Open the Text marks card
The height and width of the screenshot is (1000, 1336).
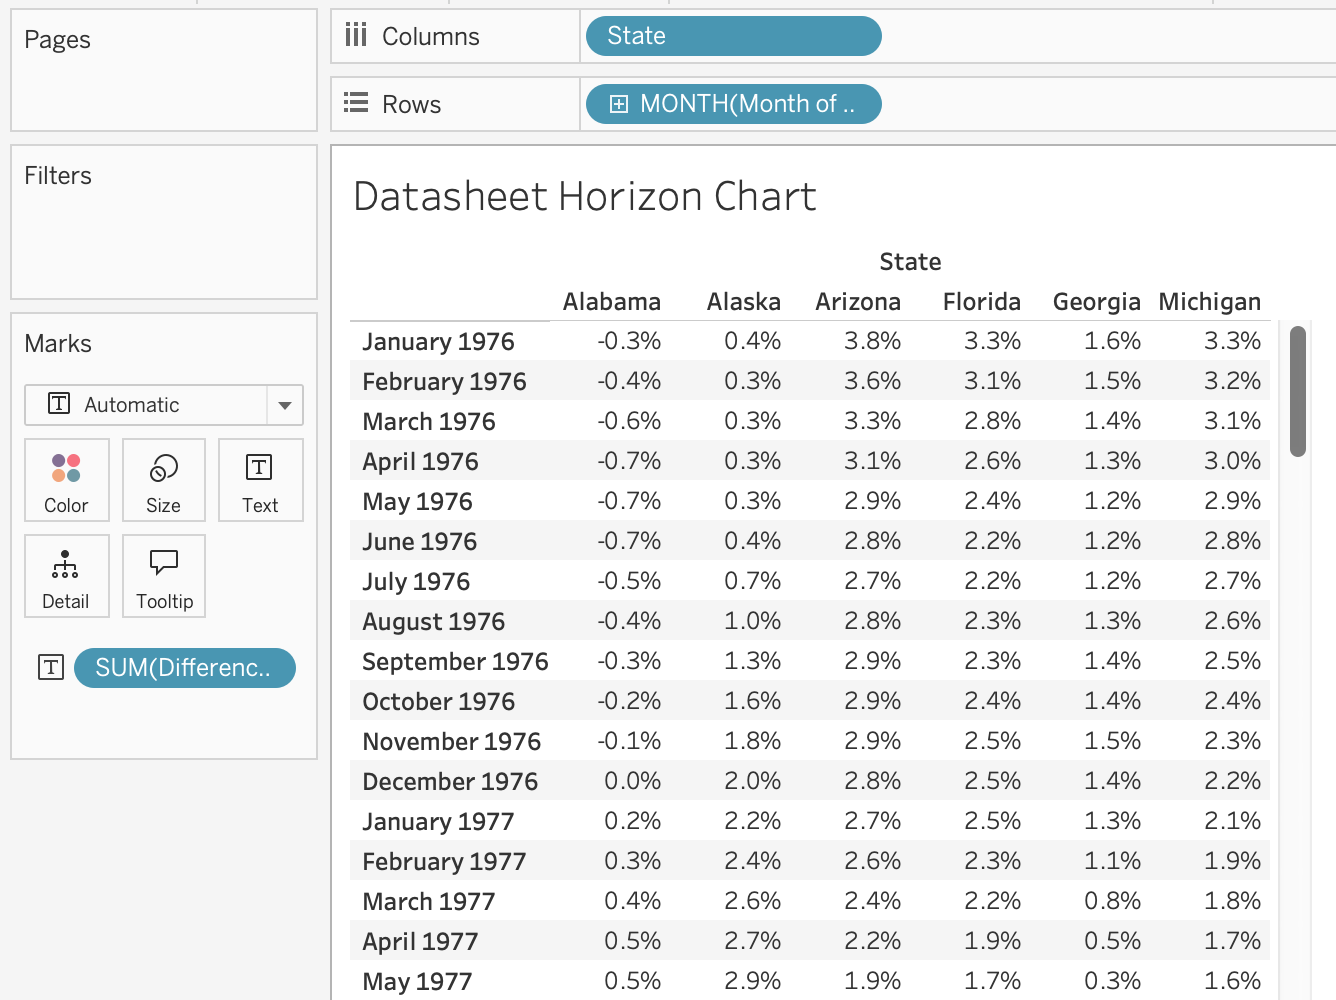click(260, 480)
